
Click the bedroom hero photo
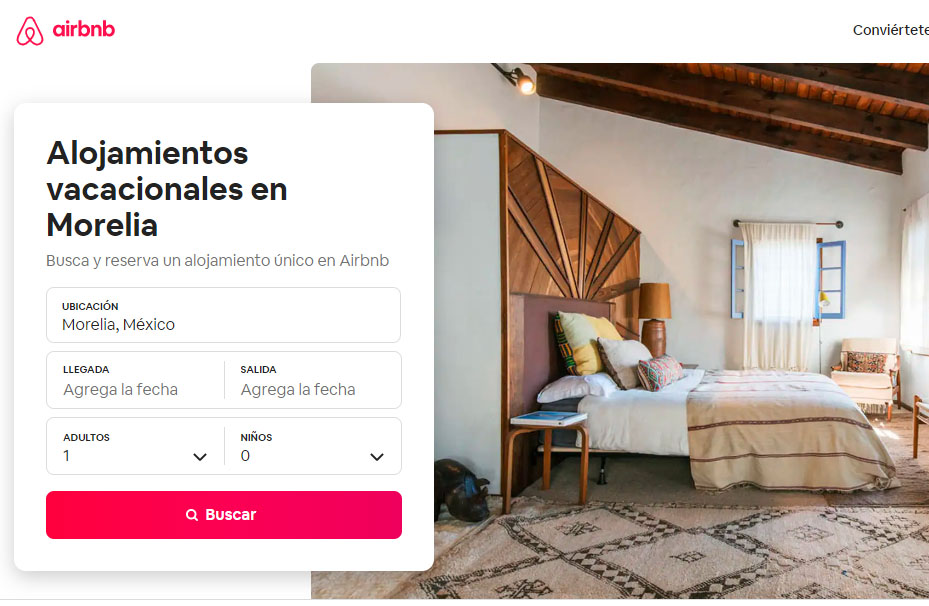point(681,332)
